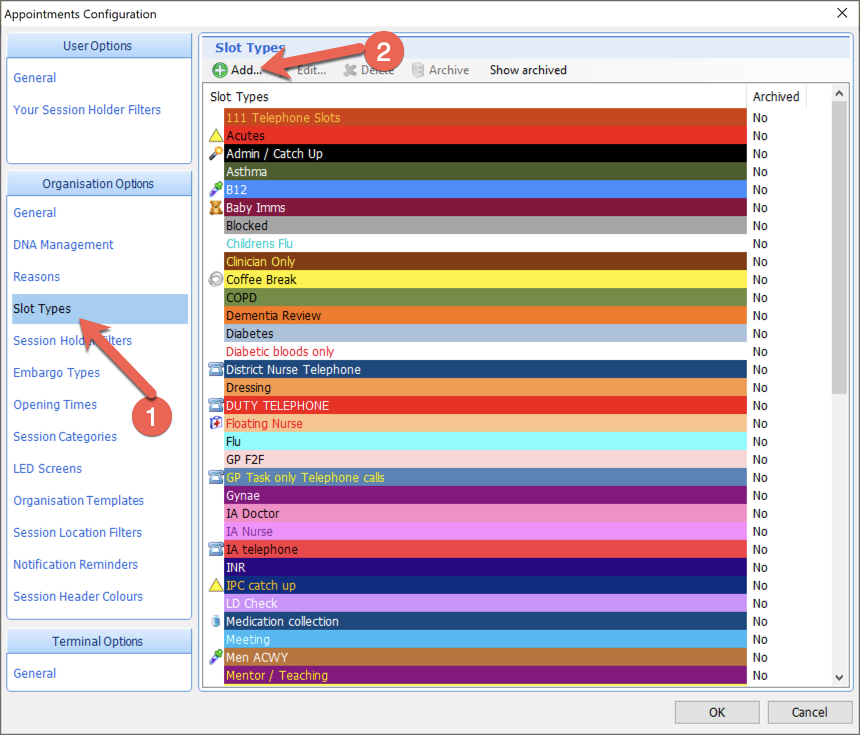
Task: Click the scroll up arrow of the list
Action: 839,93
